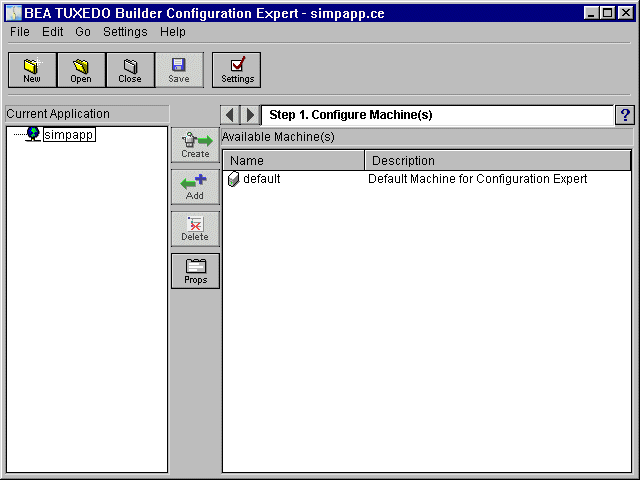Click 'Default Machine for Configuration Expert' description
640x480 pixels.
(x=478, y=179)
